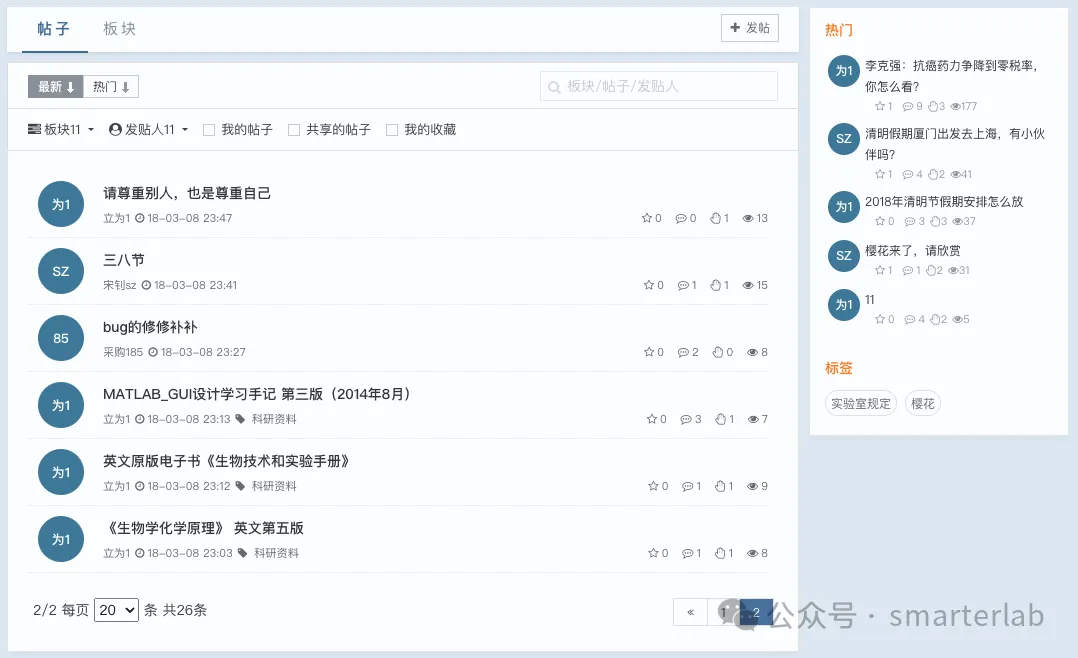The image size is (1078, 658).
Task: Click the comment icon on MATLAB_GUI post
Action: coord(685,419)
